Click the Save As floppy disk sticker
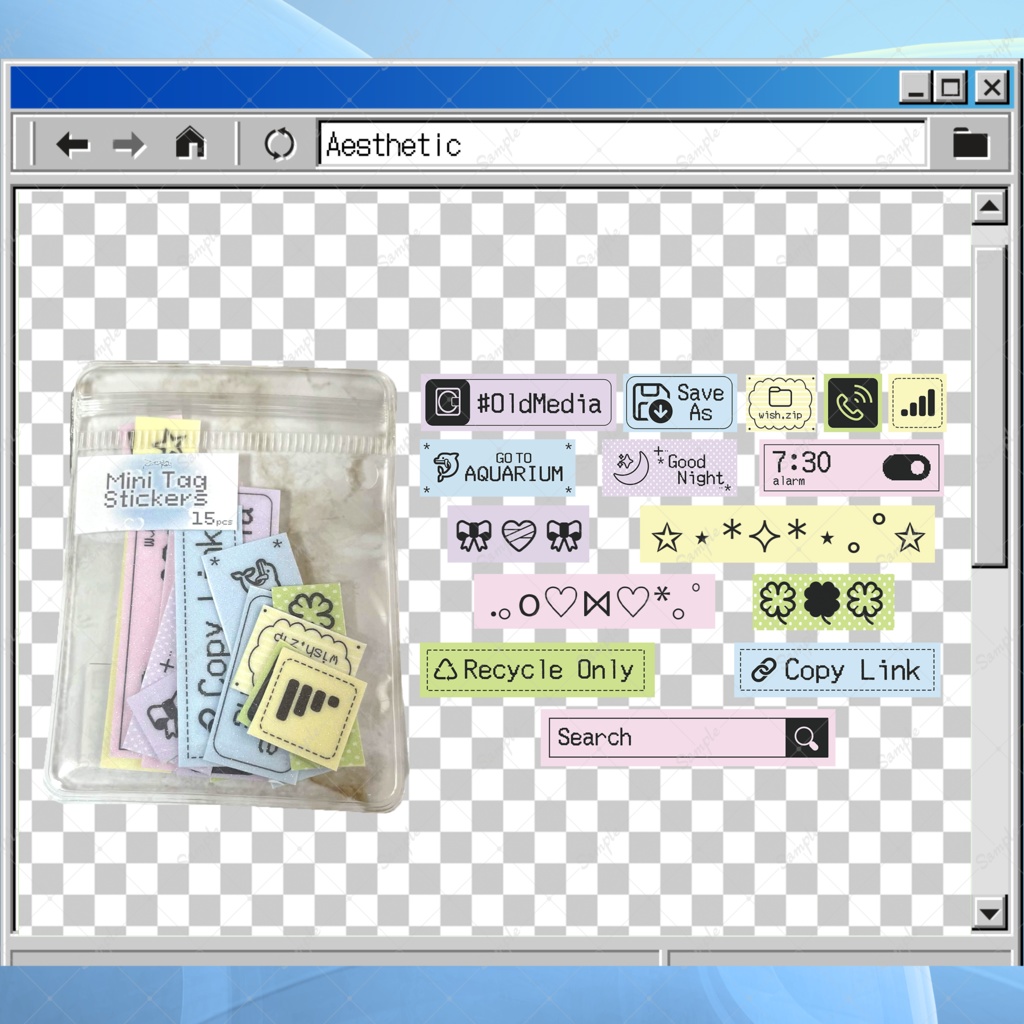The height and width of the screenshot is (1024, 1024). coord(680,402)
